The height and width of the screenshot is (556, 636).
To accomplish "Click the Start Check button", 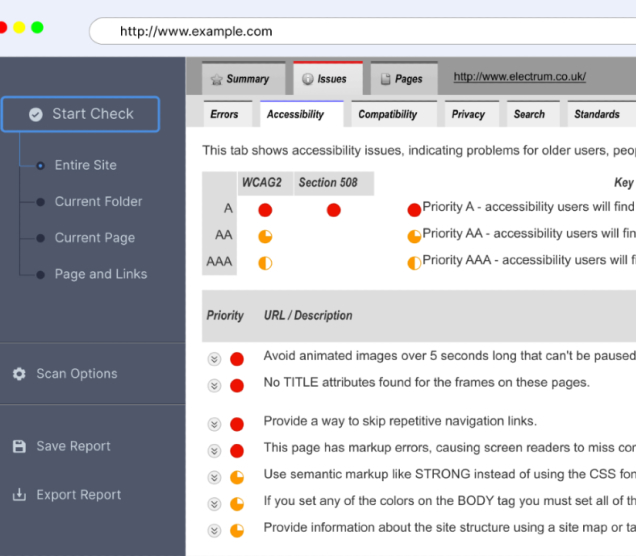I will [x=80, y=114].
